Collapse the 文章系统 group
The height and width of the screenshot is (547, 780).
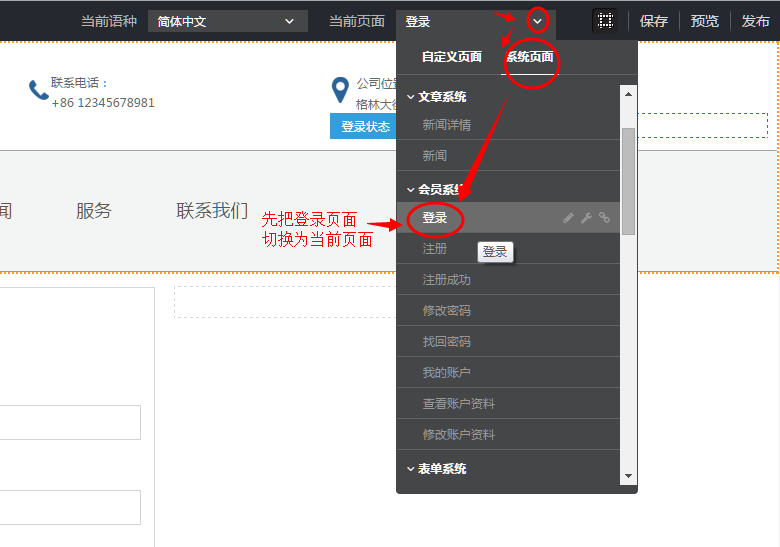410,97
